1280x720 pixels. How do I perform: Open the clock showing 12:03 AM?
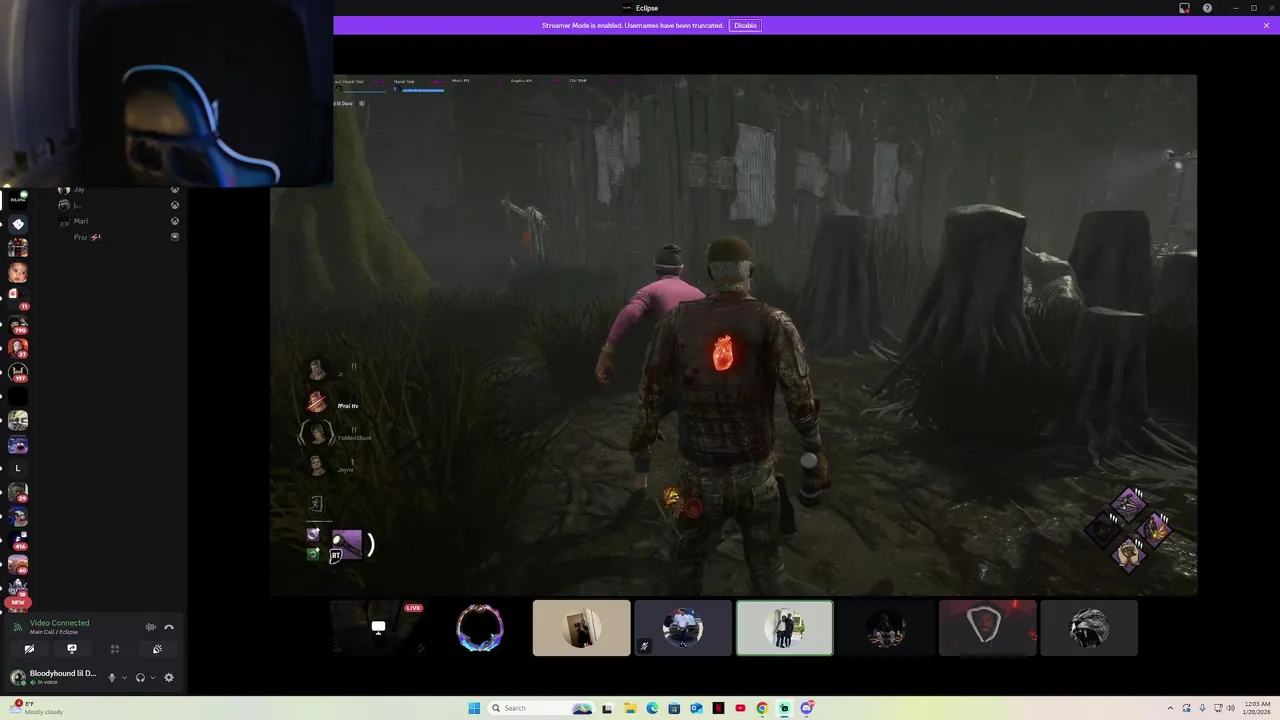point(1257,708)
